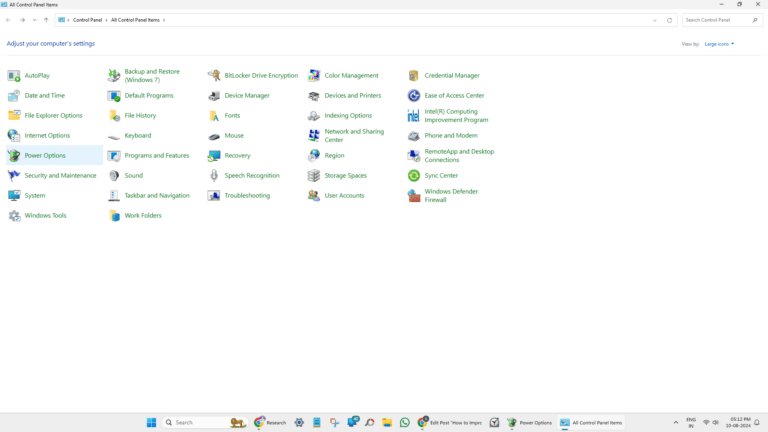Click the search magnifier in Control Panel

pyautogui.click(x=755, y=20)
